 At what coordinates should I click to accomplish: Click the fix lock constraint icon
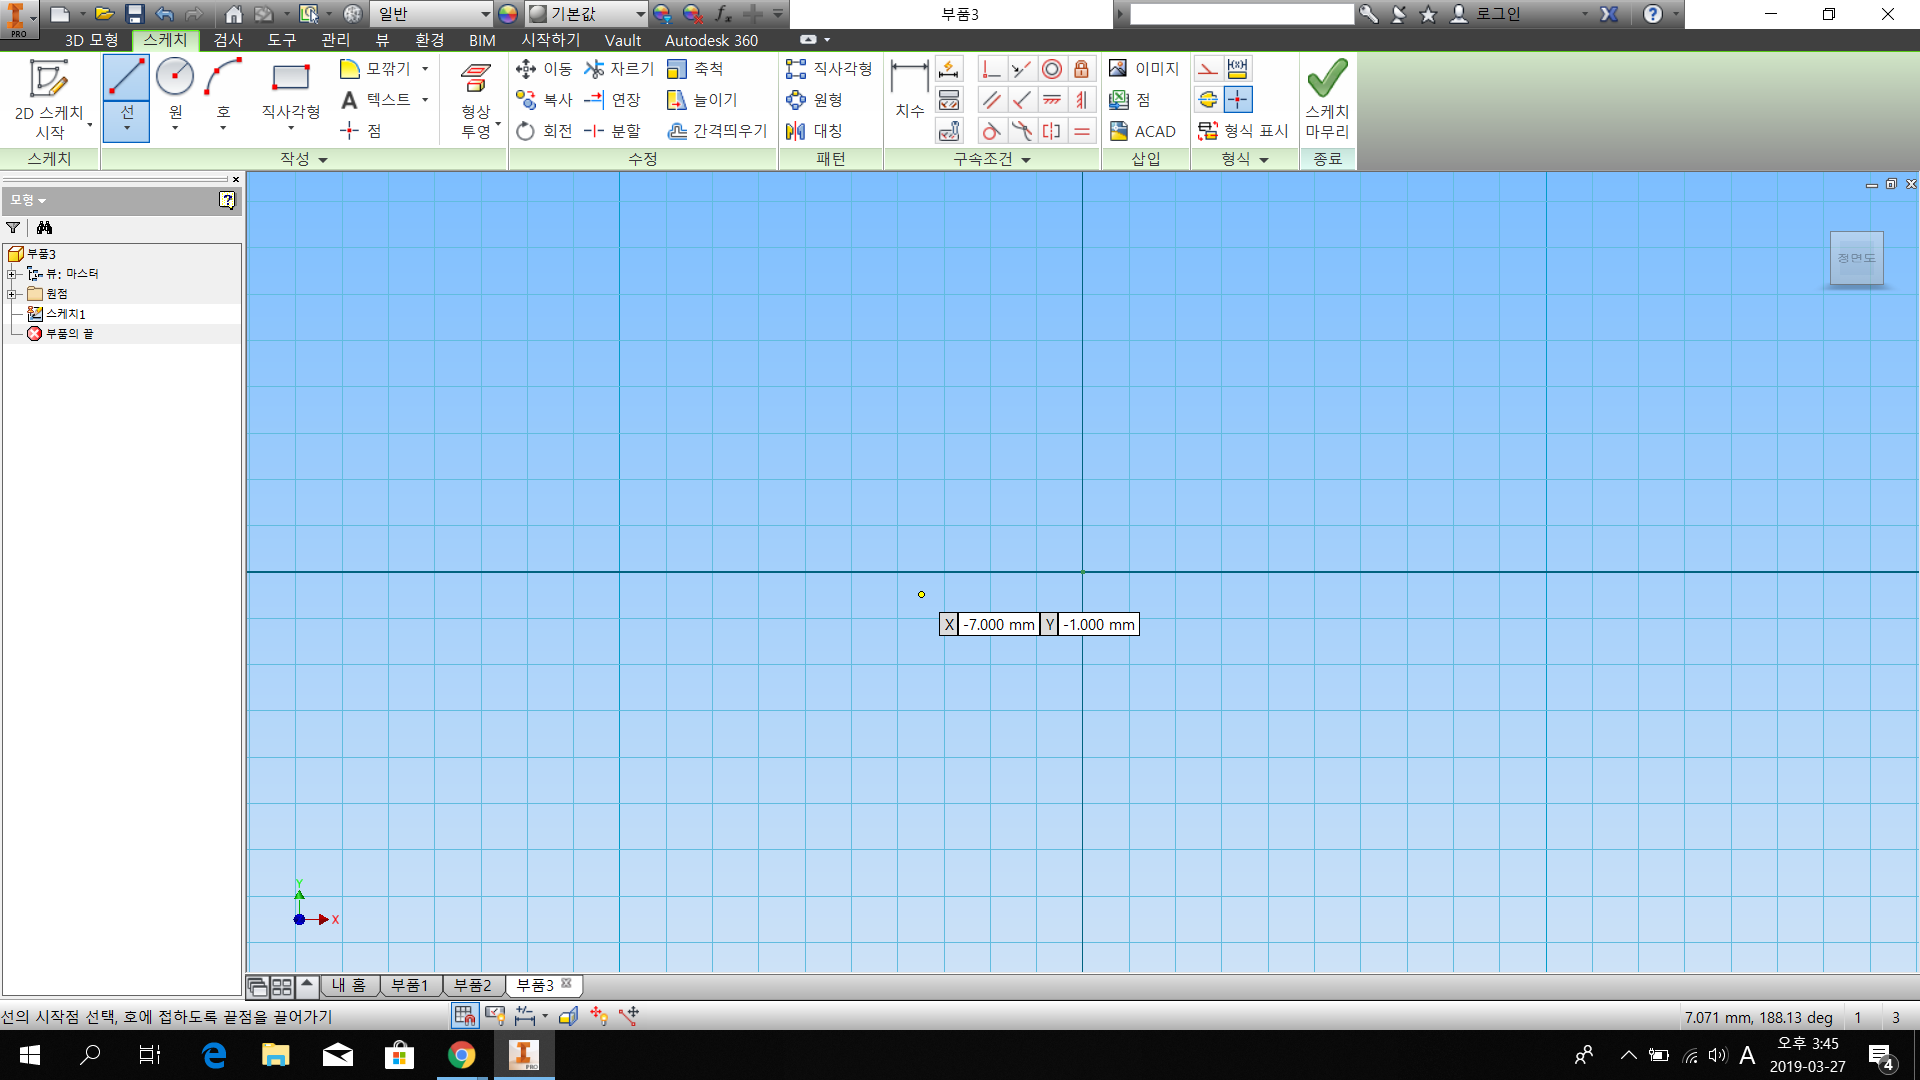tap(1081, 69)
